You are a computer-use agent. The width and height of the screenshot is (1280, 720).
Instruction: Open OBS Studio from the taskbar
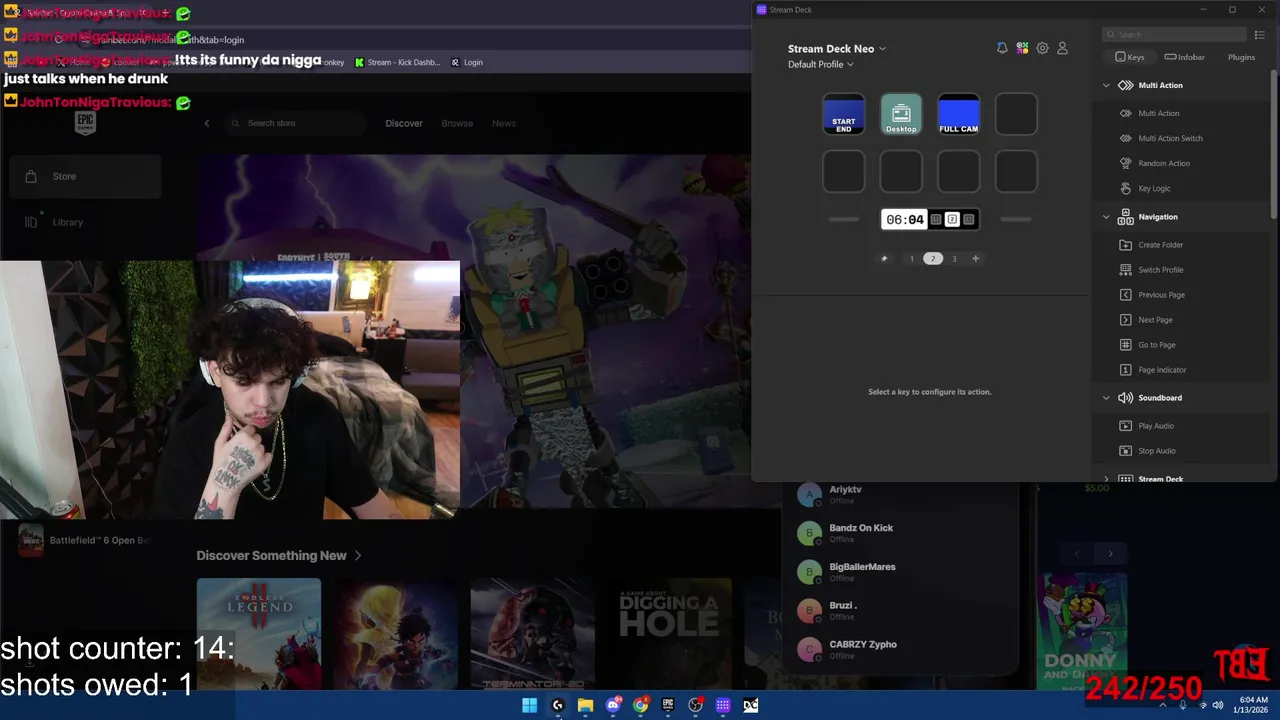[695, 705]
